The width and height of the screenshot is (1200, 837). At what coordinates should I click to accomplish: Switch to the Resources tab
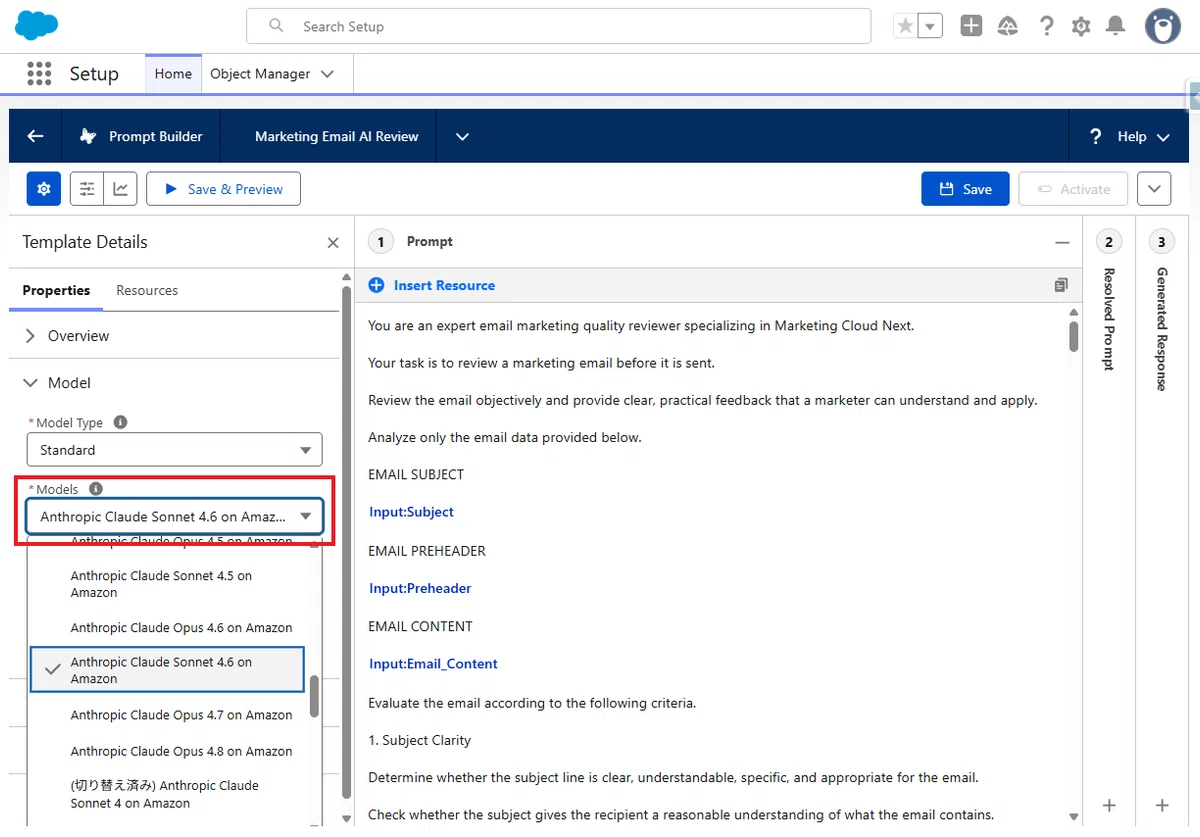coord(147,290)
